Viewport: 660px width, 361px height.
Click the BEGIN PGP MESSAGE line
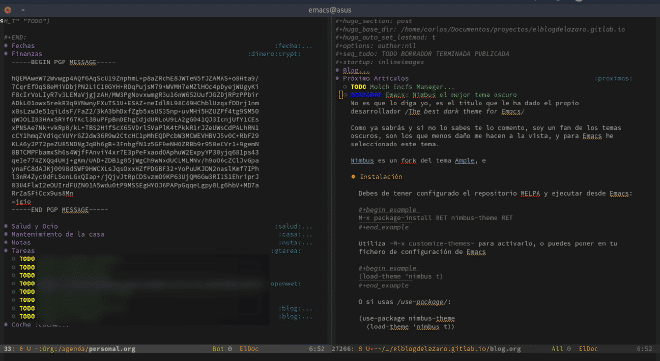click(x=64, y=62)
